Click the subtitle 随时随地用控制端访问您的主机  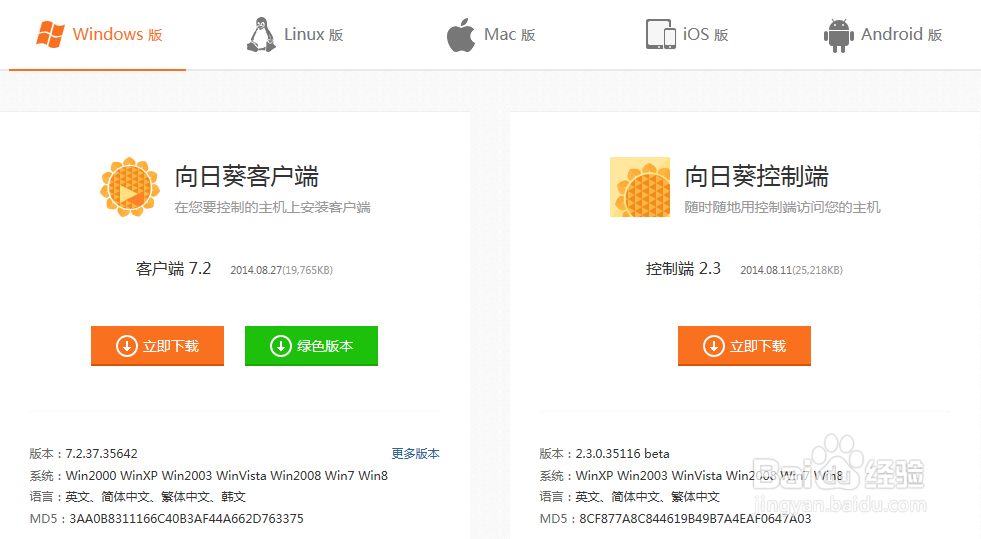click(x=782, y=207)
